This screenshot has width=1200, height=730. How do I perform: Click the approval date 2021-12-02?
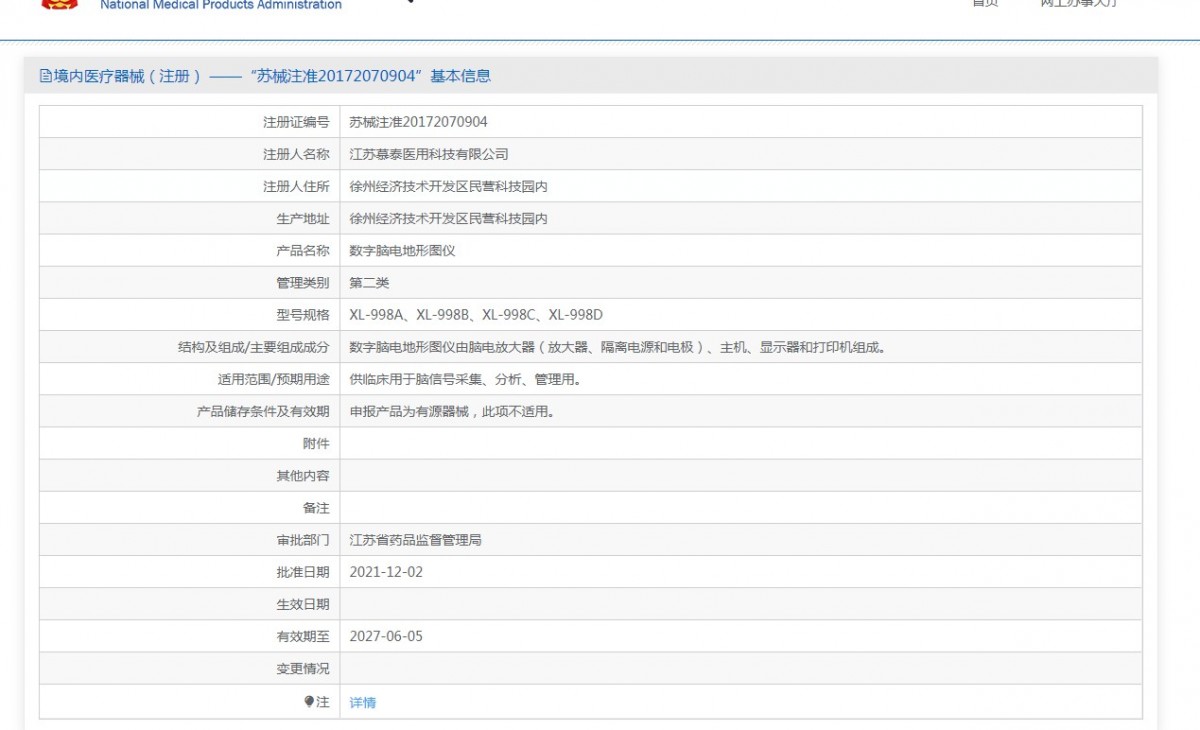pyautogui.click(x=386, y=572)
